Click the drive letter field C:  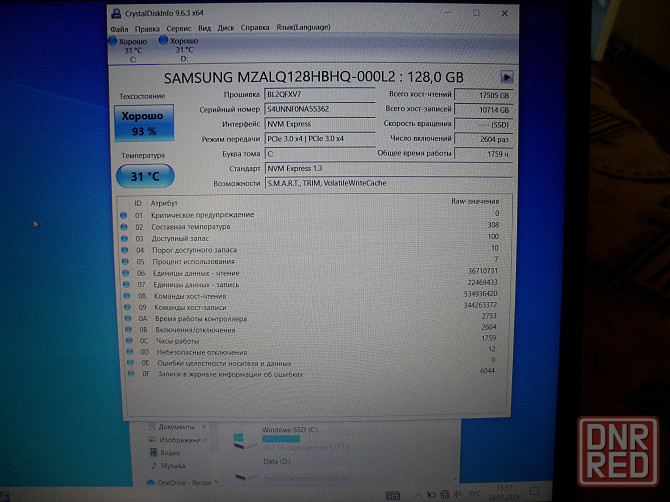(320, 153)
